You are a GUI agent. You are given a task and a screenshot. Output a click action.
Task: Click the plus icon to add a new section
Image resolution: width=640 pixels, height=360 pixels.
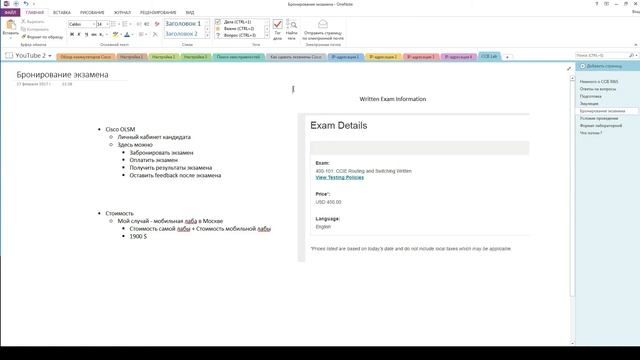coord(507,57)
